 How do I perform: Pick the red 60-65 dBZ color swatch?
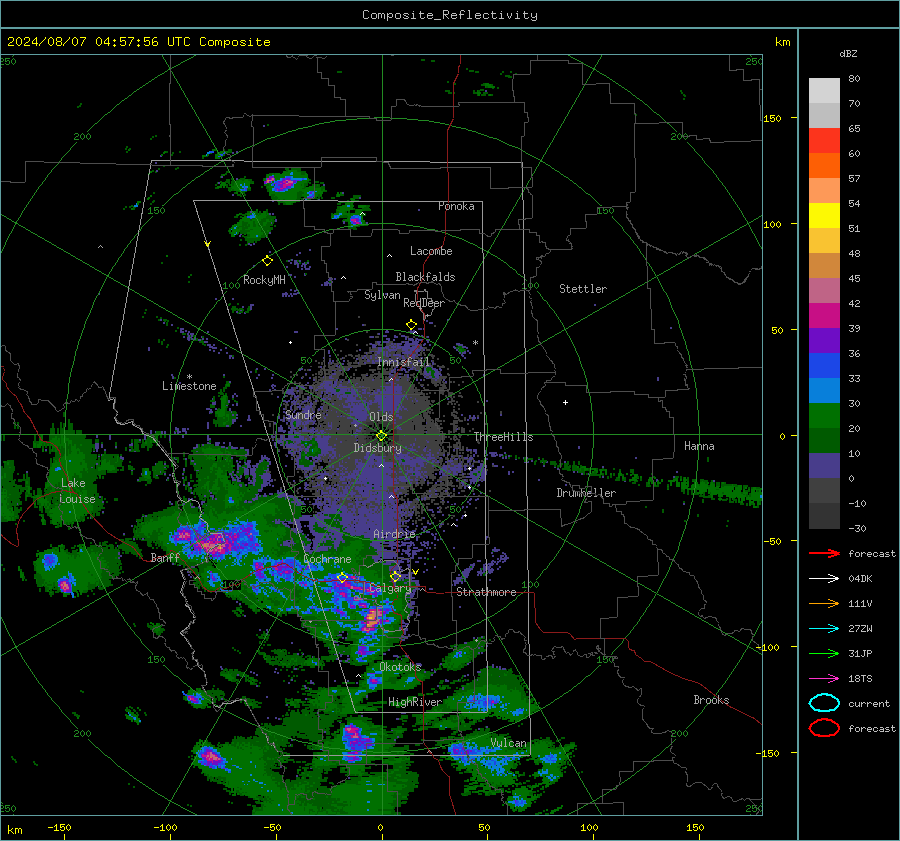pyautogui.click(x=824, y=141)
